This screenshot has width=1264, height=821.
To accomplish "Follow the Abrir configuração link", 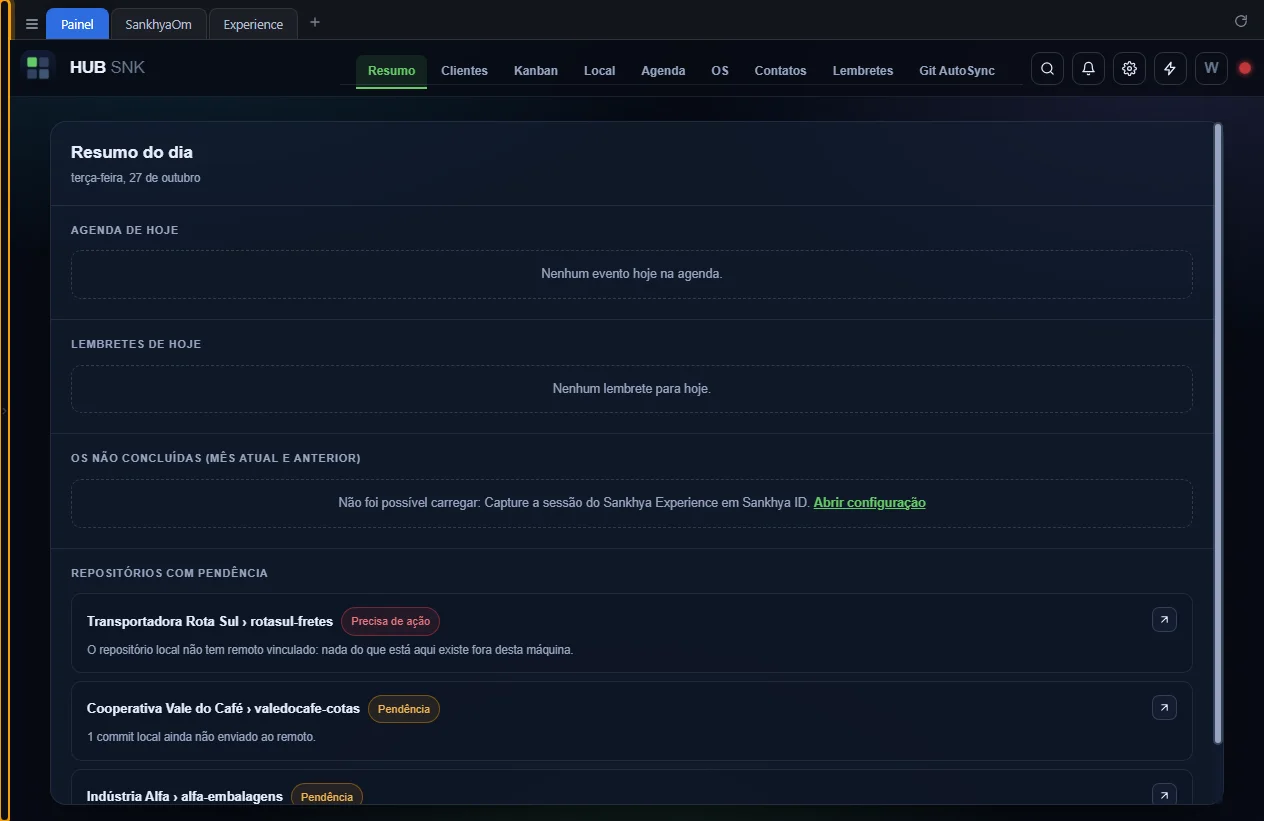I will [869, 503].
